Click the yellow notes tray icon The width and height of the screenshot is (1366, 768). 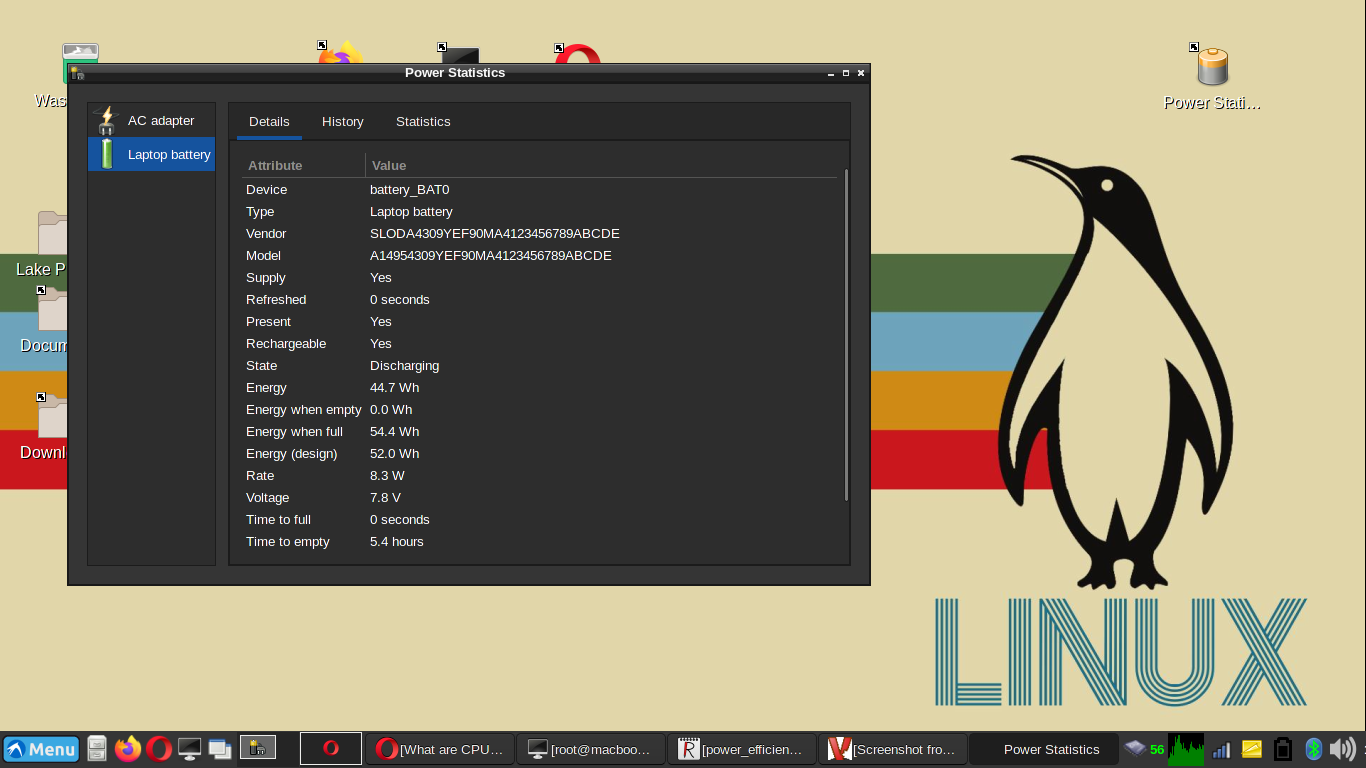[x=1251, y=749]
